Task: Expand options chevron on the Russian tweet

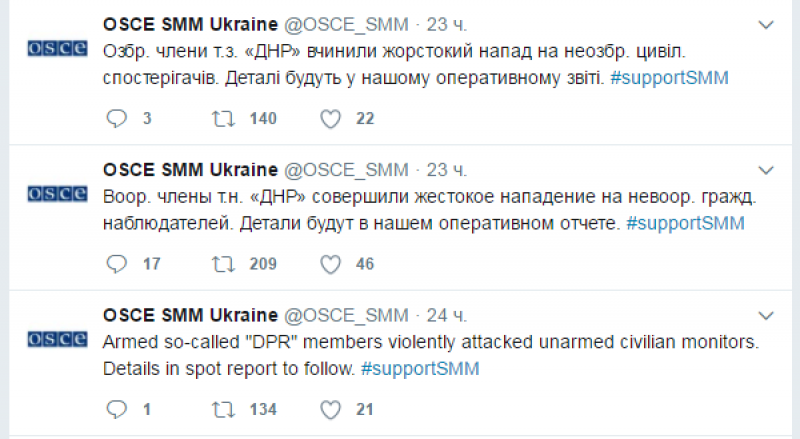Action: pos(766,170)
